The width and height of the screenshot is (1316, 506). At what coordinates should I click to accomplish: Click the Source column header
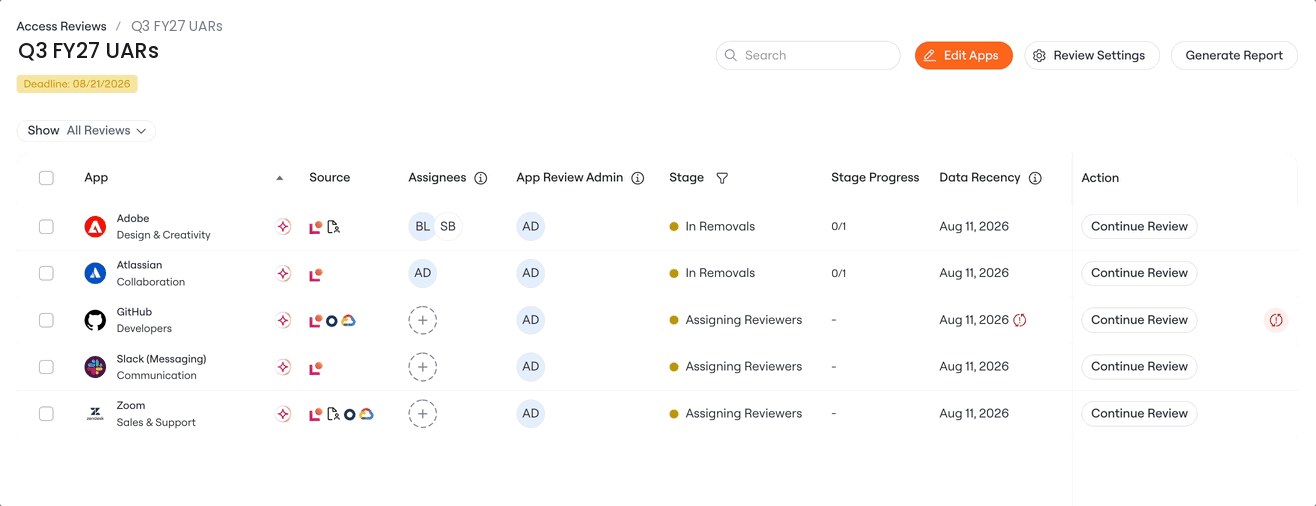click(329, 178)
